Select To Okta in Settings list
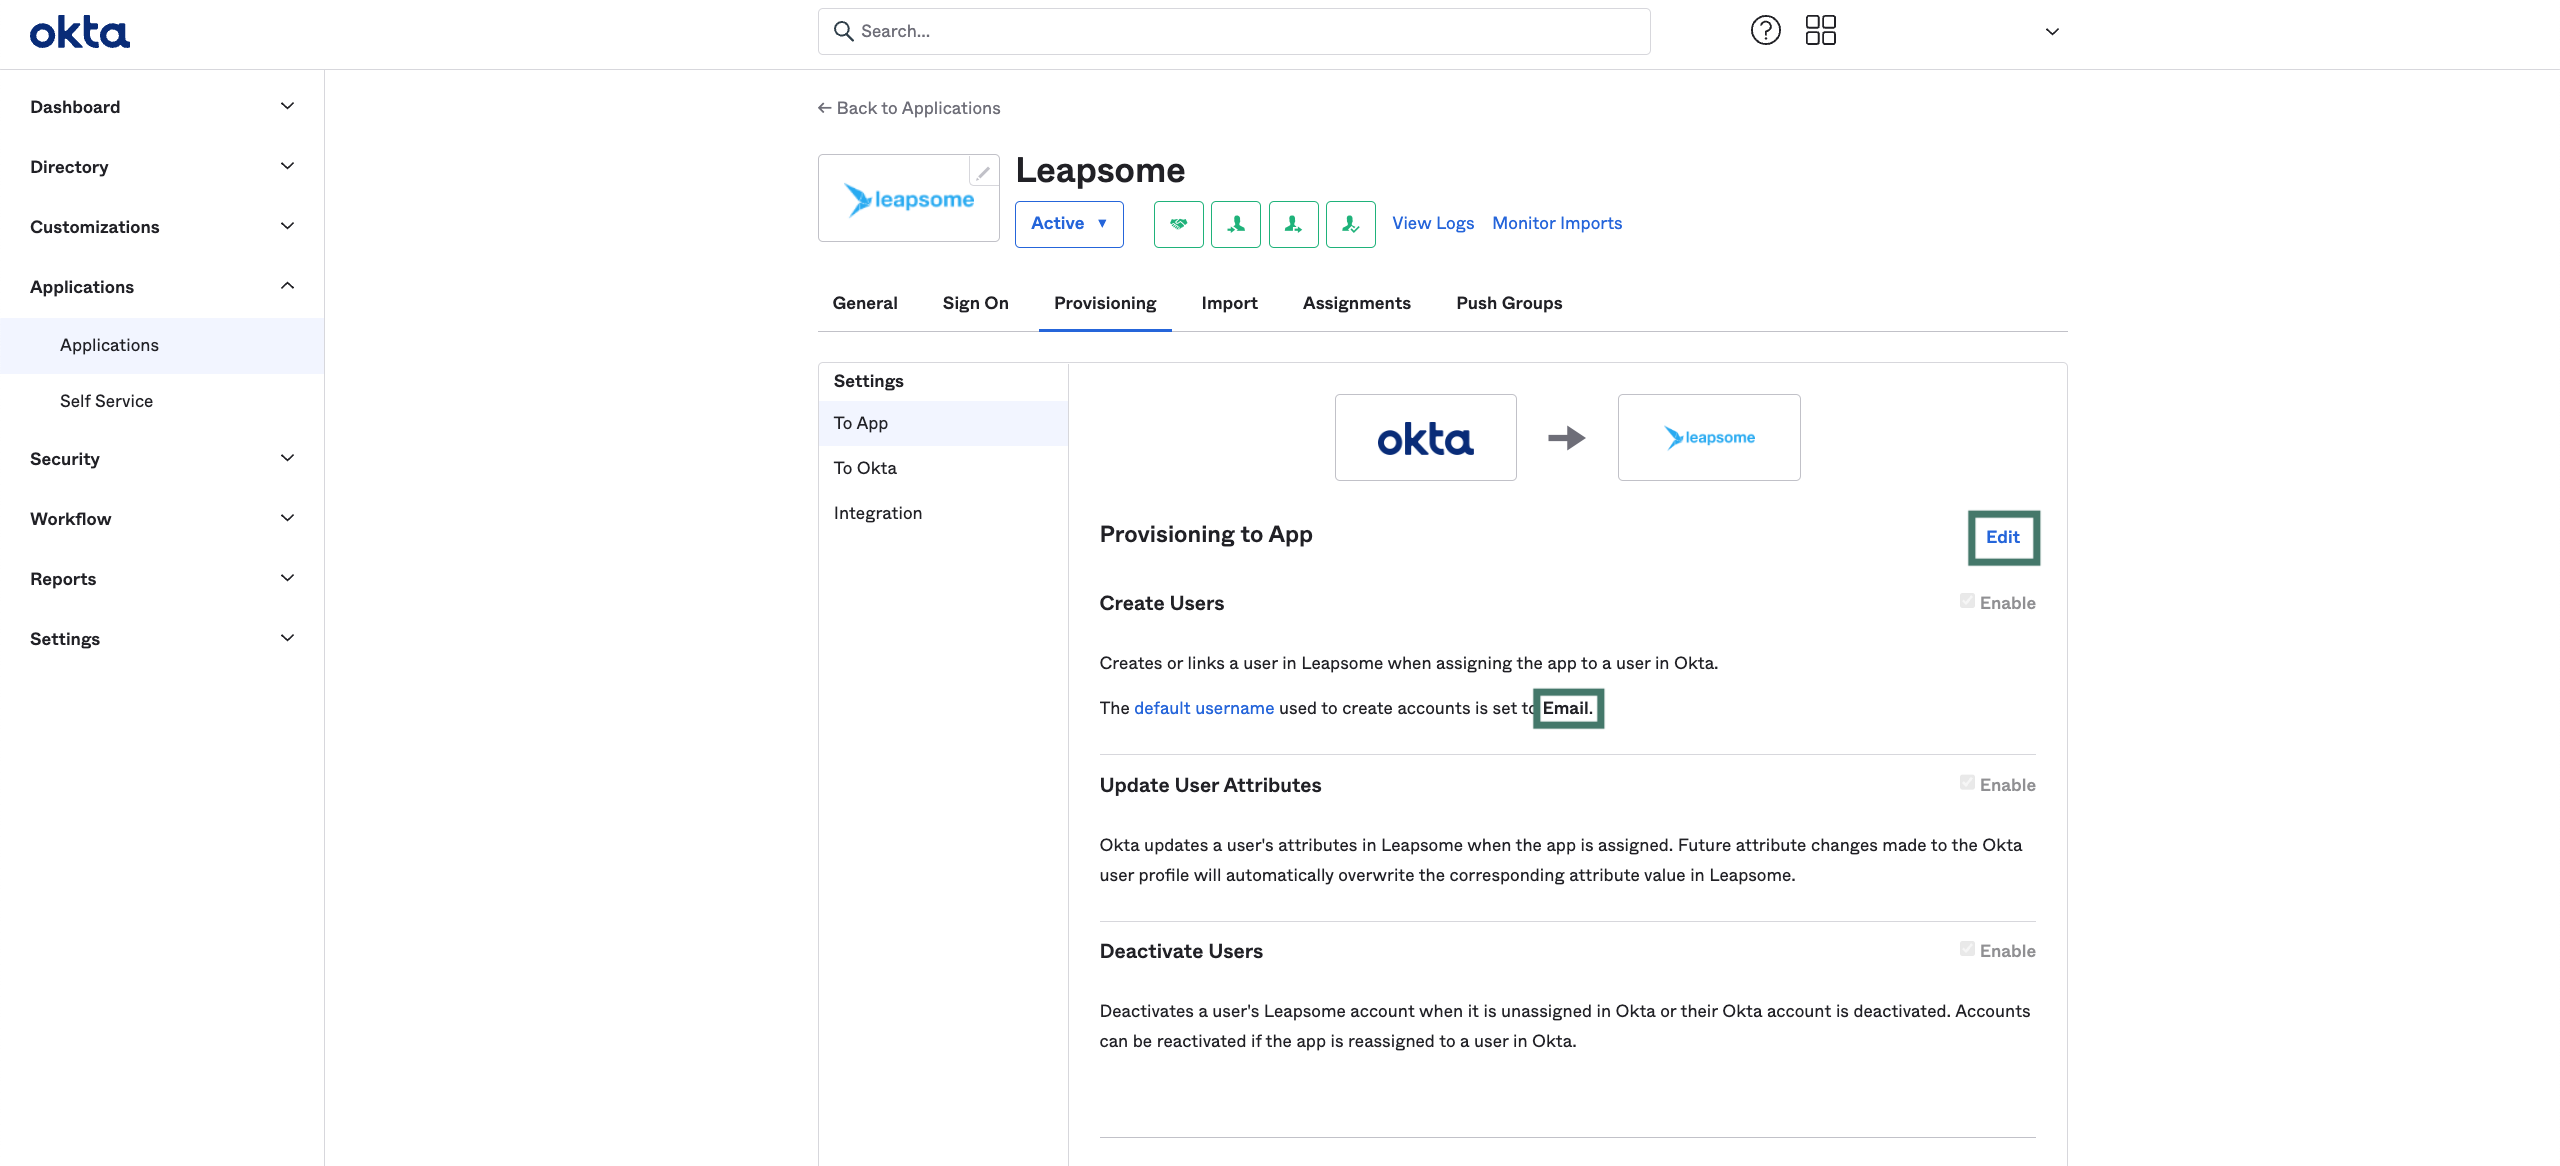 [943, 468]
